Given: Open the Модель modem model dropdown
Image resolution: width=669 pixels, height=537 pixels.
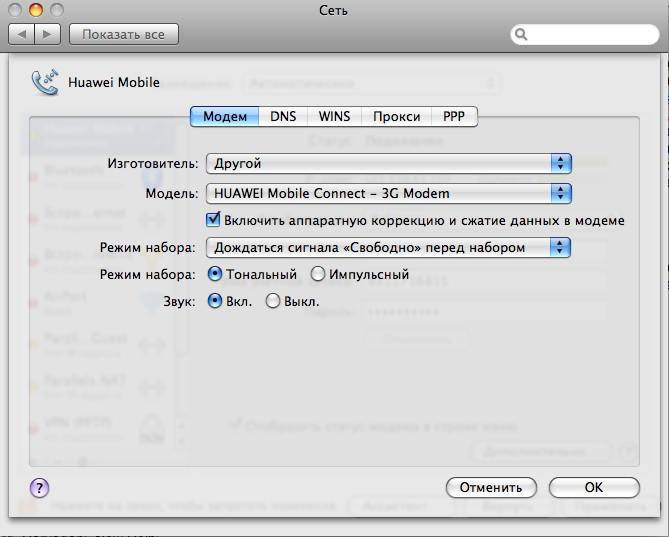Looking at the screenshot, I should pyautogui.click(x=387, y=193).
